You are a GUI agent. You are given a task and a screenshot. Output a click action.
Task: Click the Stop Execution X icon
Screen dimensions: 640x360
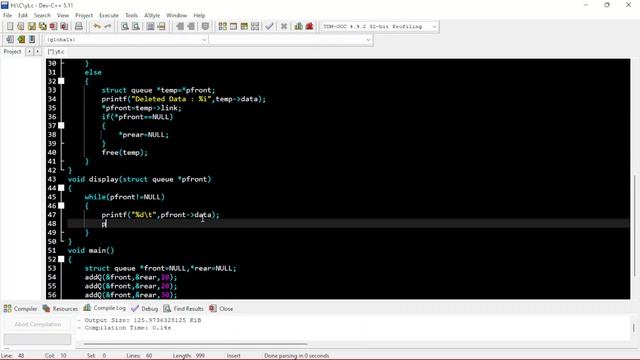(284, 27)
